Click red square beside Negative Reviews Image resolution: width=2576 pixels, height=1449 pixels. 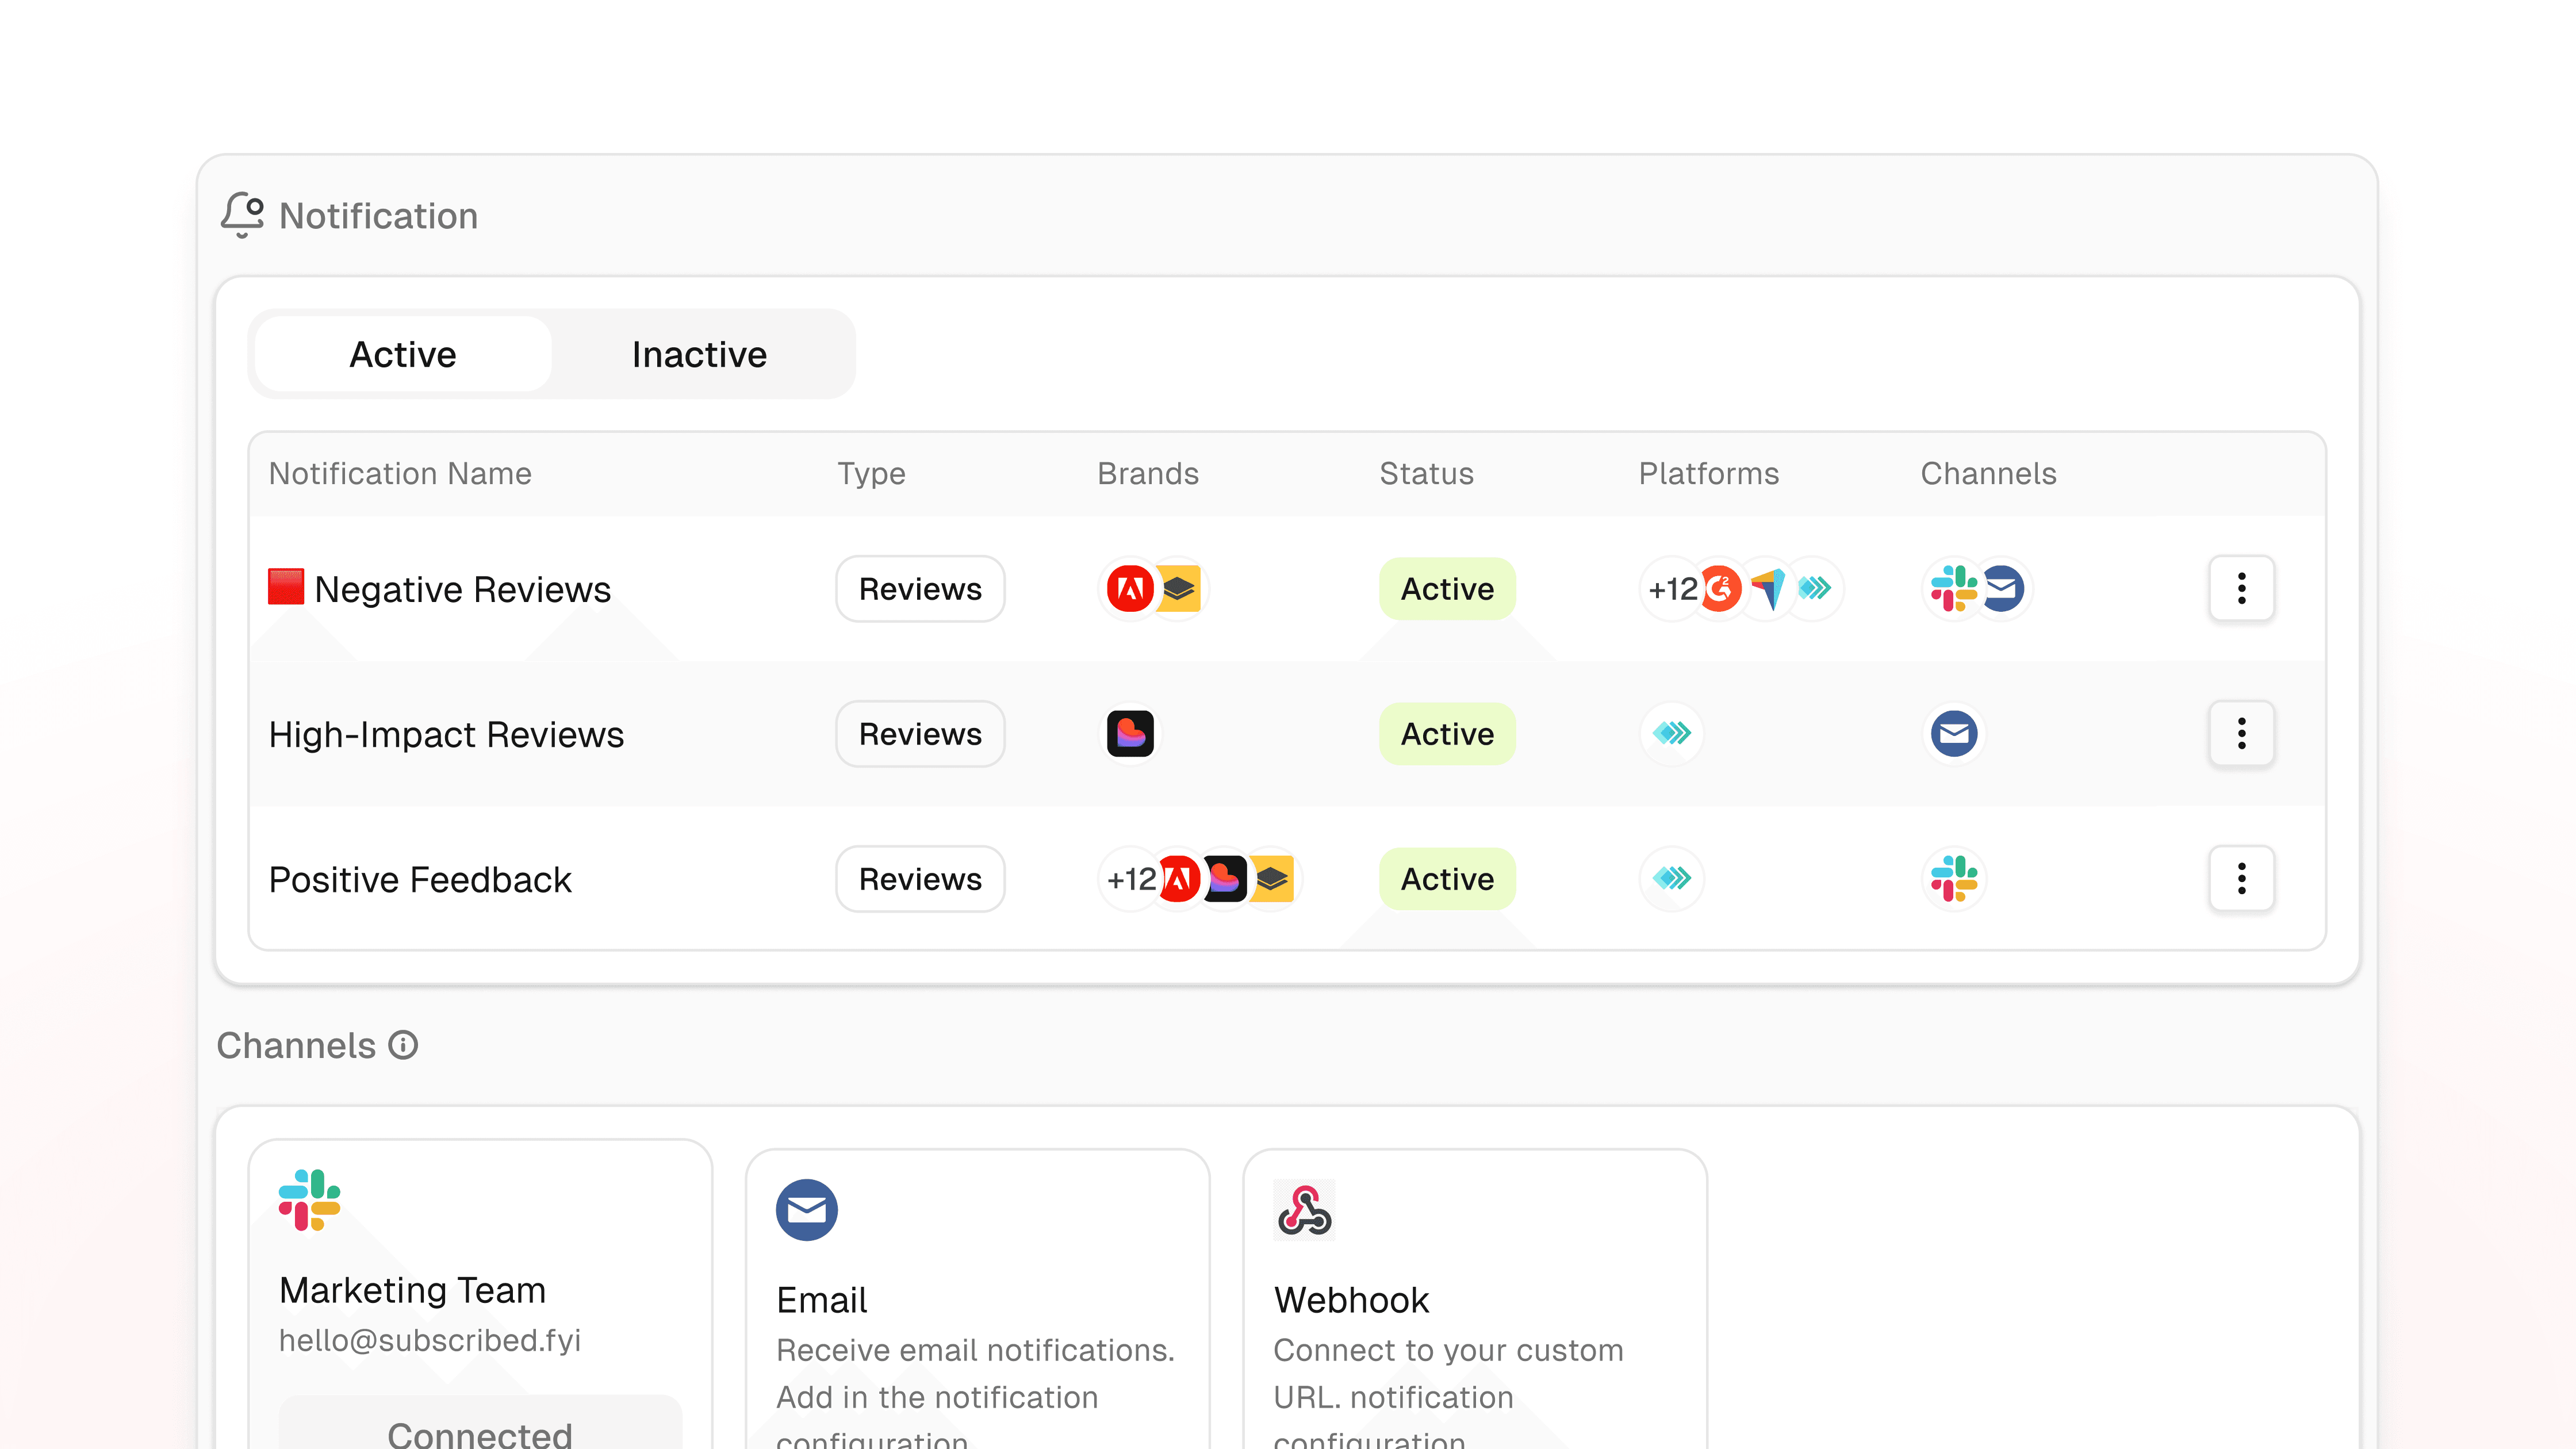286,587
